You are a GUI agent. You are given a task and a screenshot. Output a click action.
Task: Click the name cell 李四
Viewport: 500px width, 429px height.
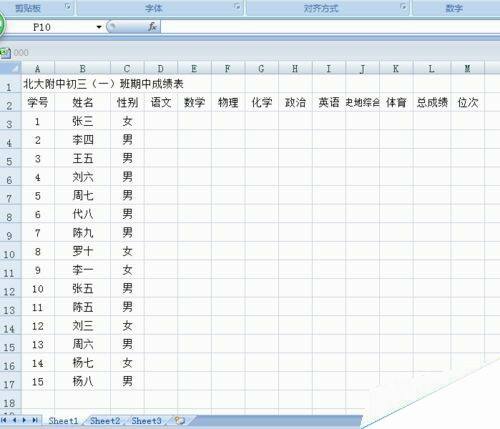(83, 140)
